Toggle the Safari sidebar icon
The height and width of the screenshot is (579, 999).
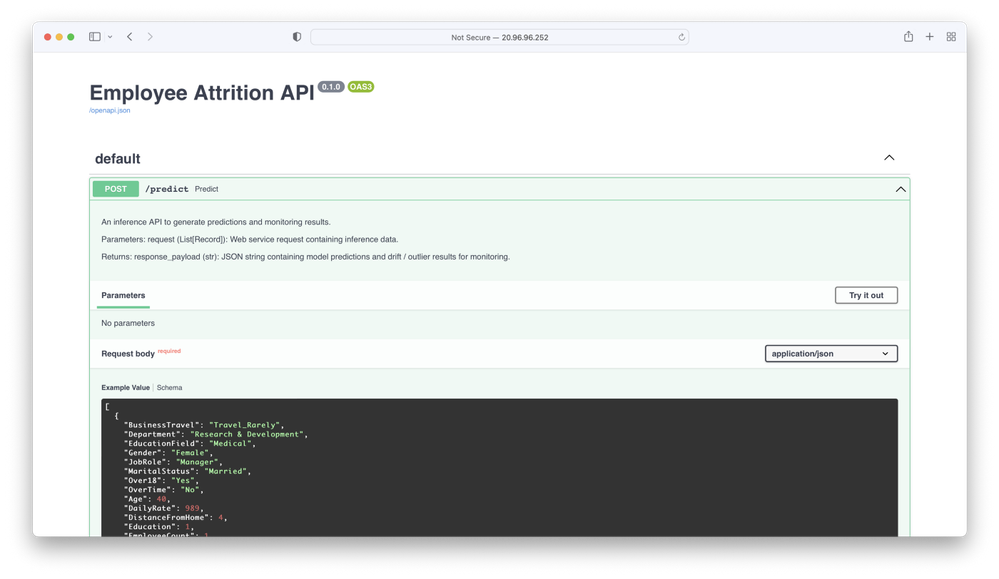[x=94, y=37]
